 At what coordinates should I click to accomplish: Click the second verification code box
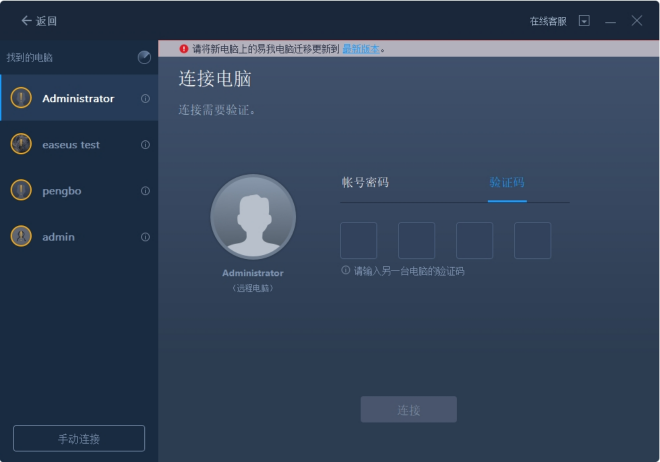(x=417, y=241)
